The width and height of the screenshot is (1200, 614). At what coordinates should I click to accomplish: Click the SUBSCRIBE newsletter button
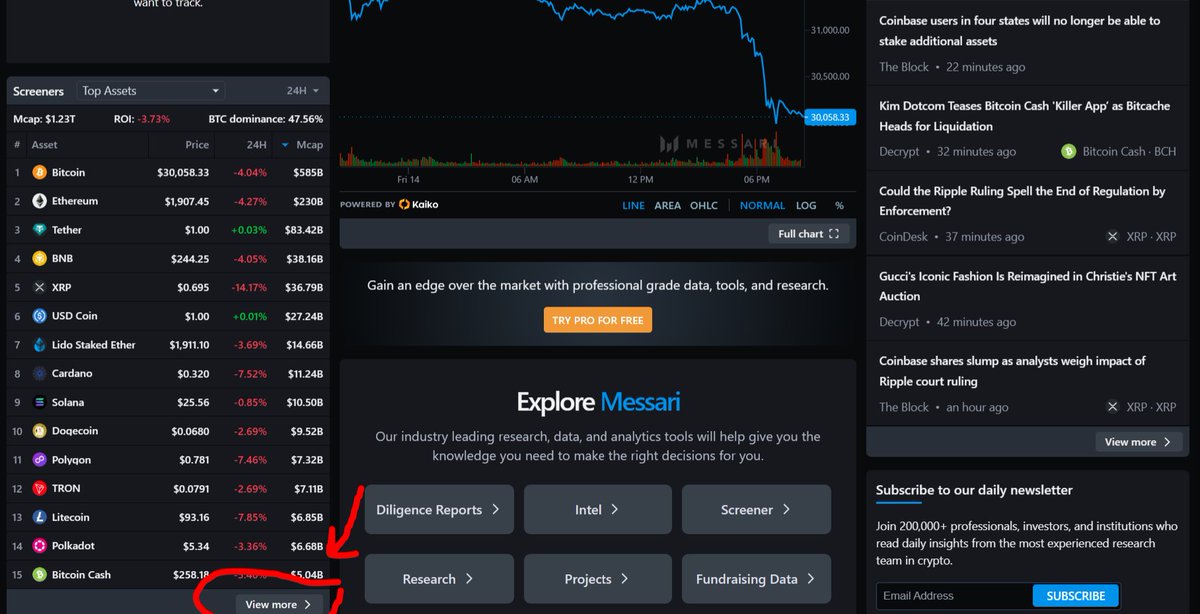coord(1076,596)
